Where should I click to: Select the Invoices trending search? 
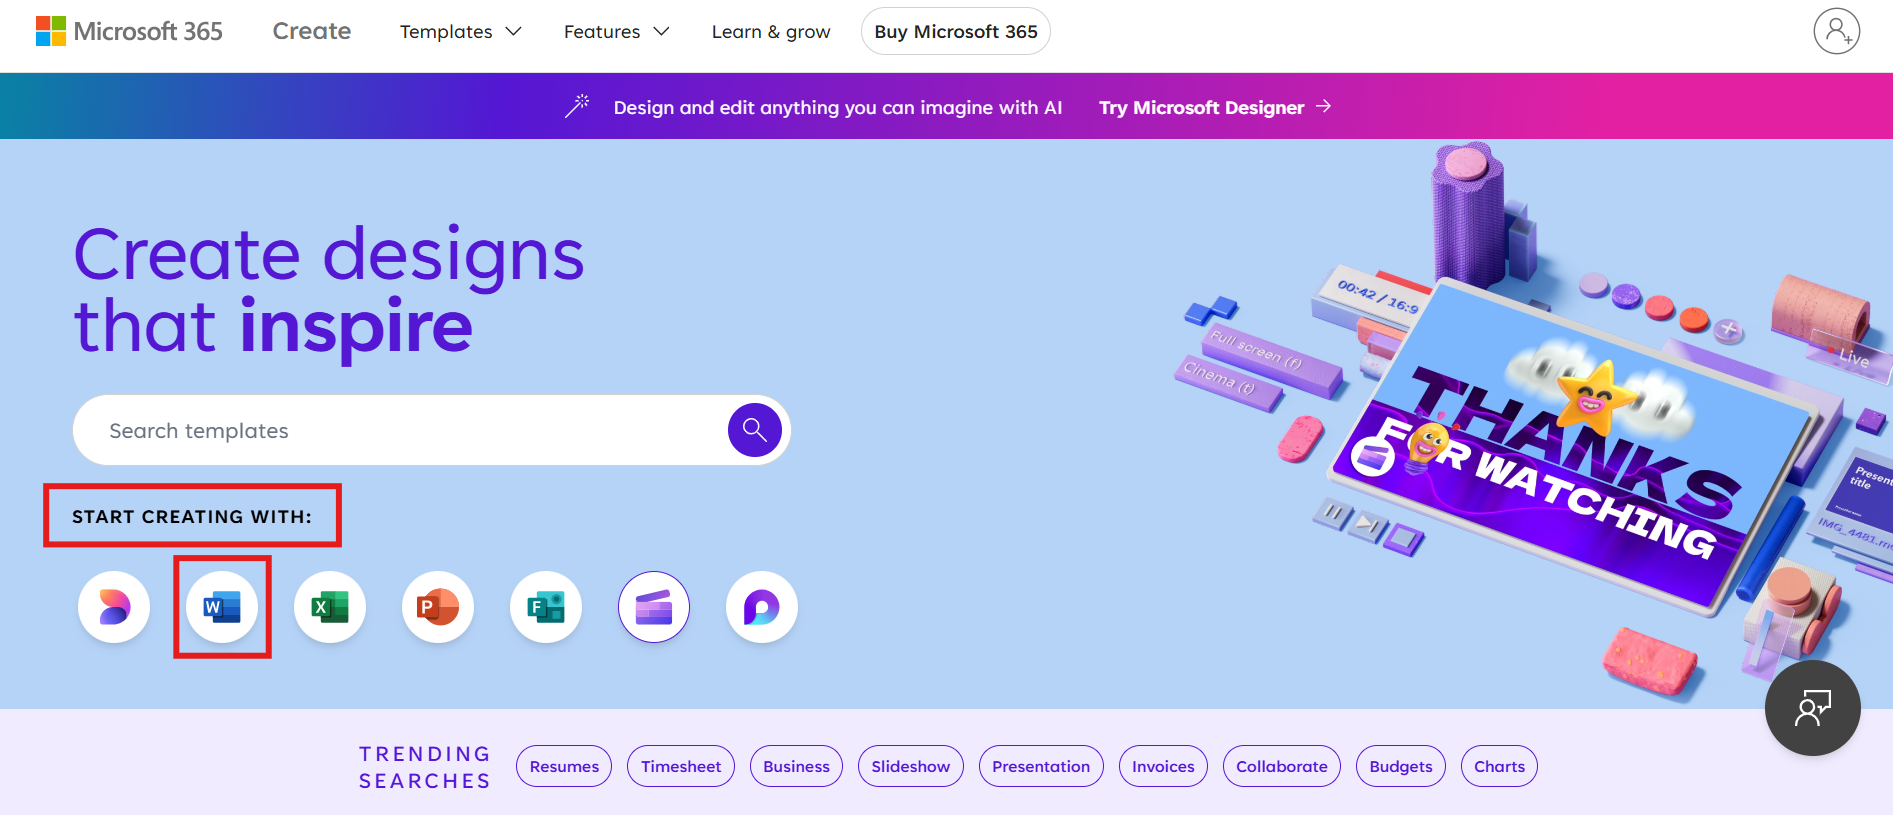pos(1163,766)
